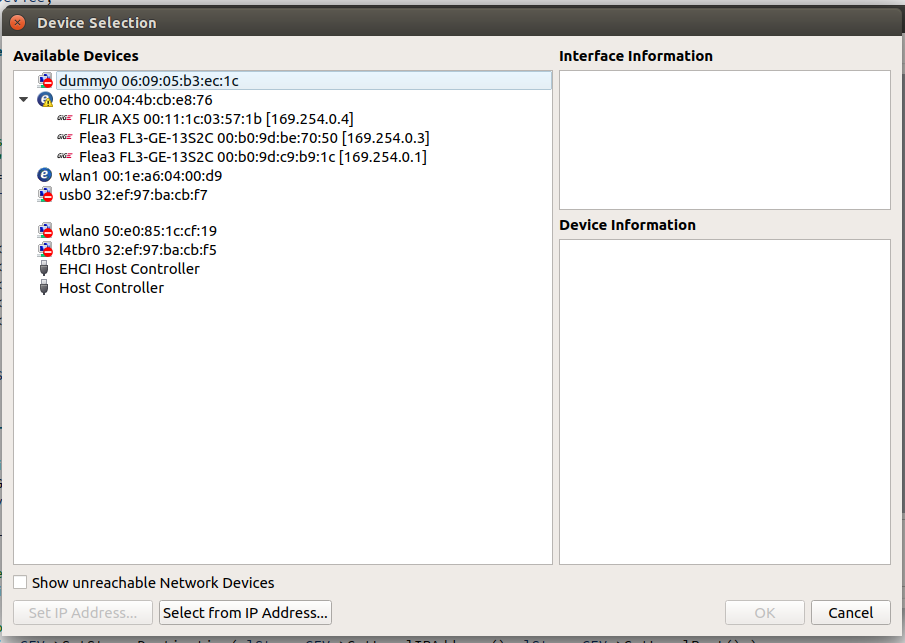Click the GigE icon beside FLIR AX5
Image resolution: width=905 pixels, height=643 pixels.
tap(65, 119)
